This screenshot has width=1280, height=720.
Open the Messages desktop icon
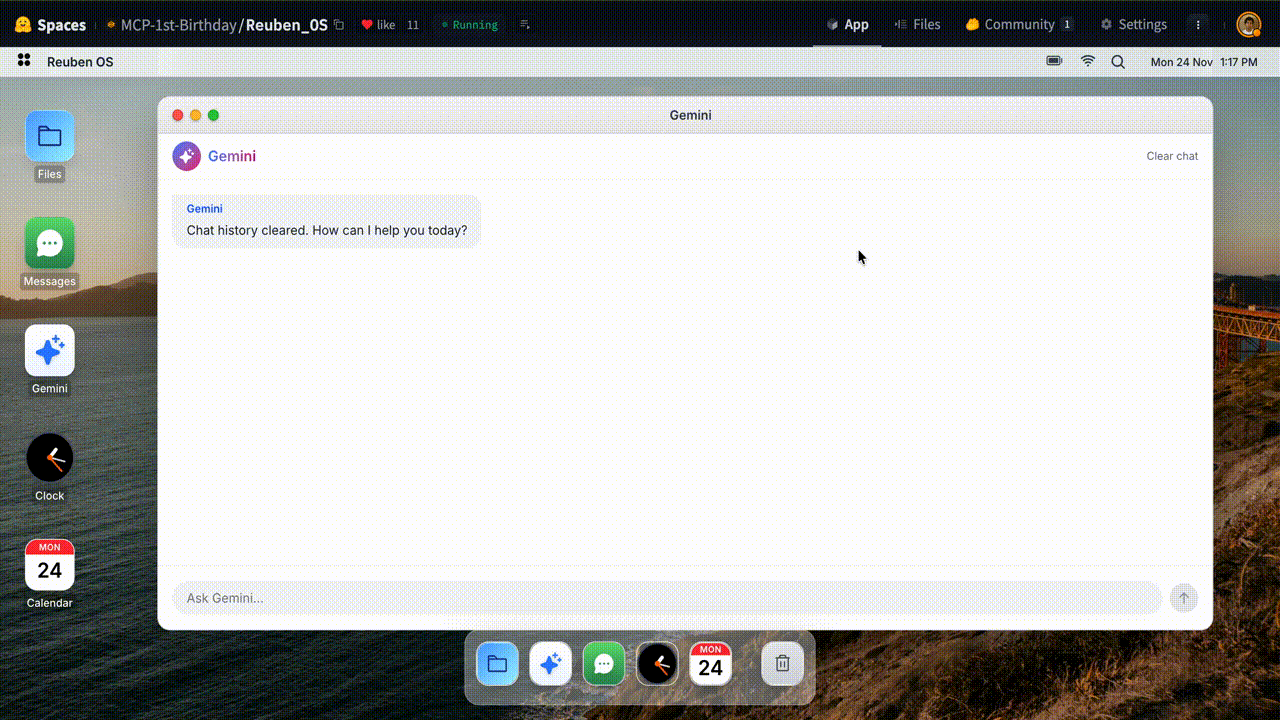[49, 244]
